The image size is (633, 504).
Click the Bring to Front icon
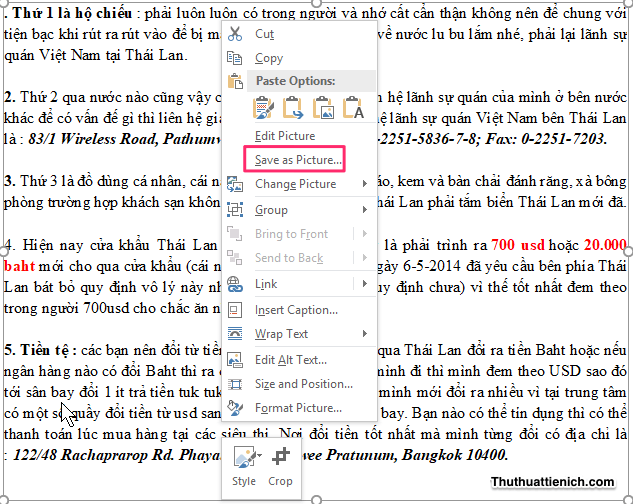click(235, 234)
